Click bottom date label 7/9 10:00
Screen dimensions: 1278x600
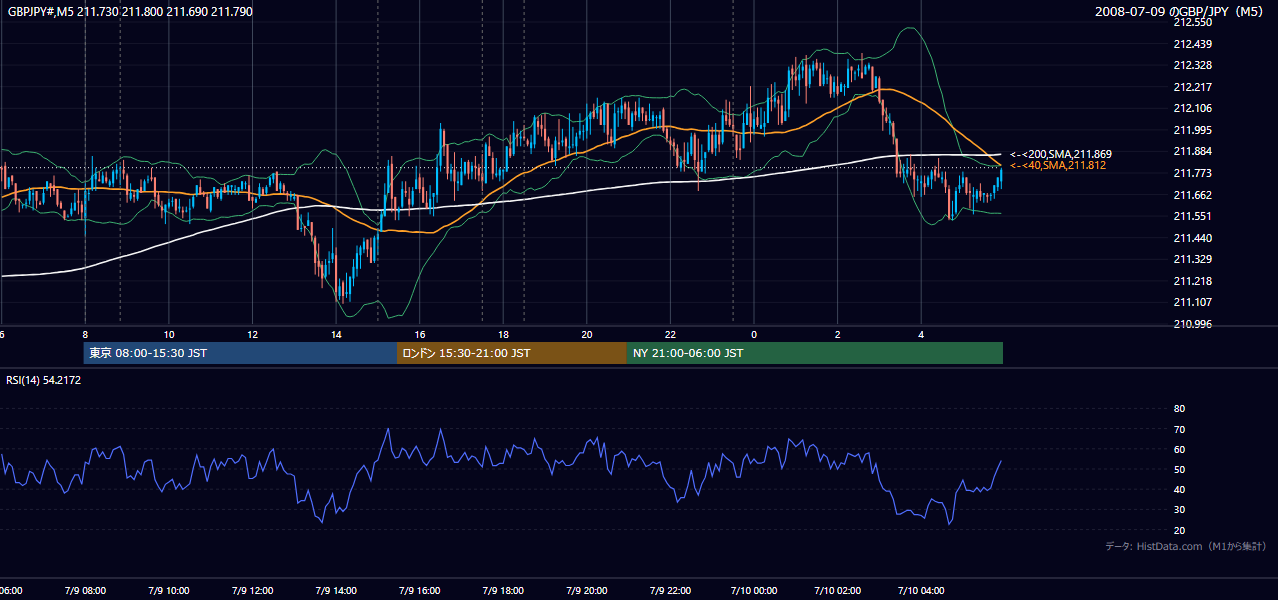[x=168, y=590]
